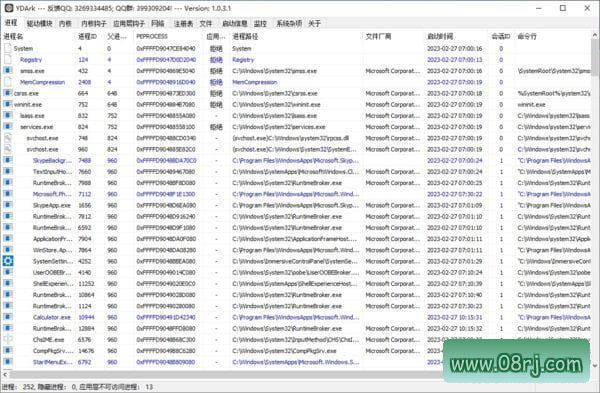Select the services.exe process name
Screen dimensions: 600x393
pos(37,127)
